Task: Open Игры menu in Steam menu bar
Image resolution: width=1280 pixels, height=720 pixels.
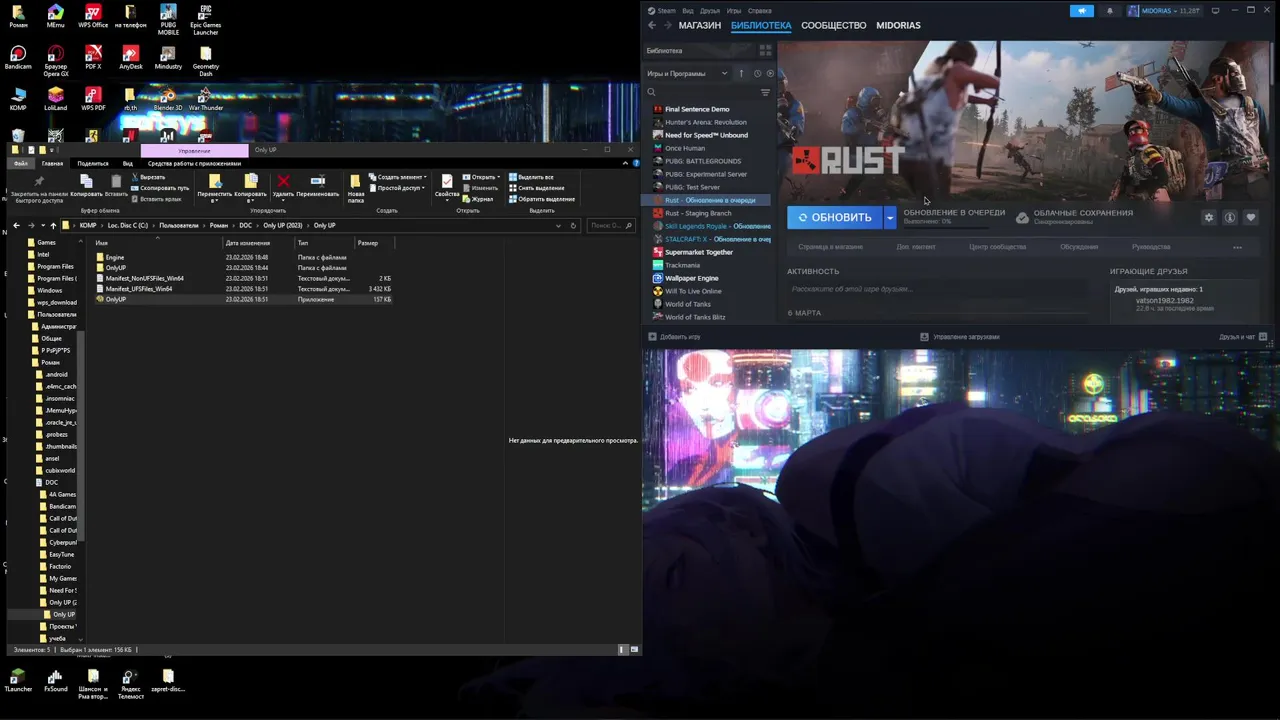Action: (733, 11)
